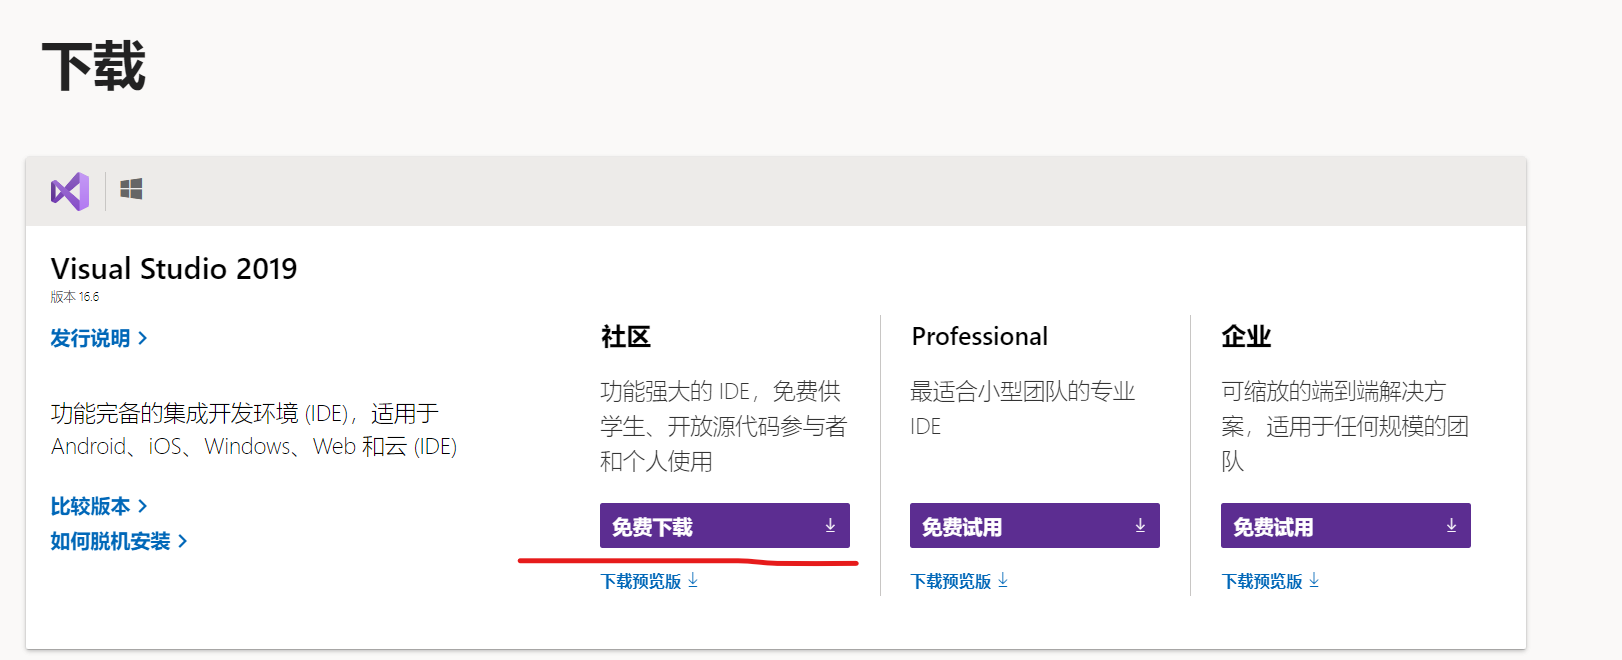1622x660 pixels.
Task: Click the chevron next to 如何脱机安装
Action: point(183,542)
